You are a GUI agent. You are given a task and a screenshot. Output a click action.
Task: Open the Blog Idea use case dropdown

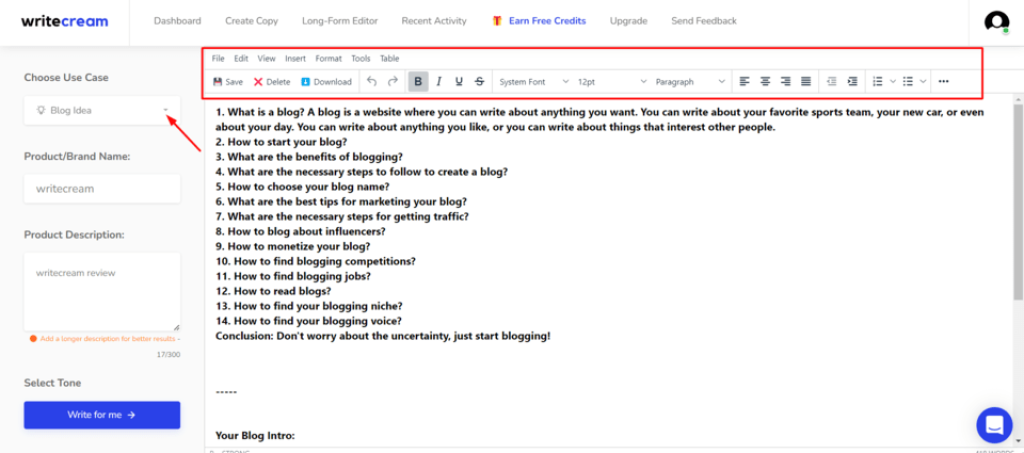point(102,111)
